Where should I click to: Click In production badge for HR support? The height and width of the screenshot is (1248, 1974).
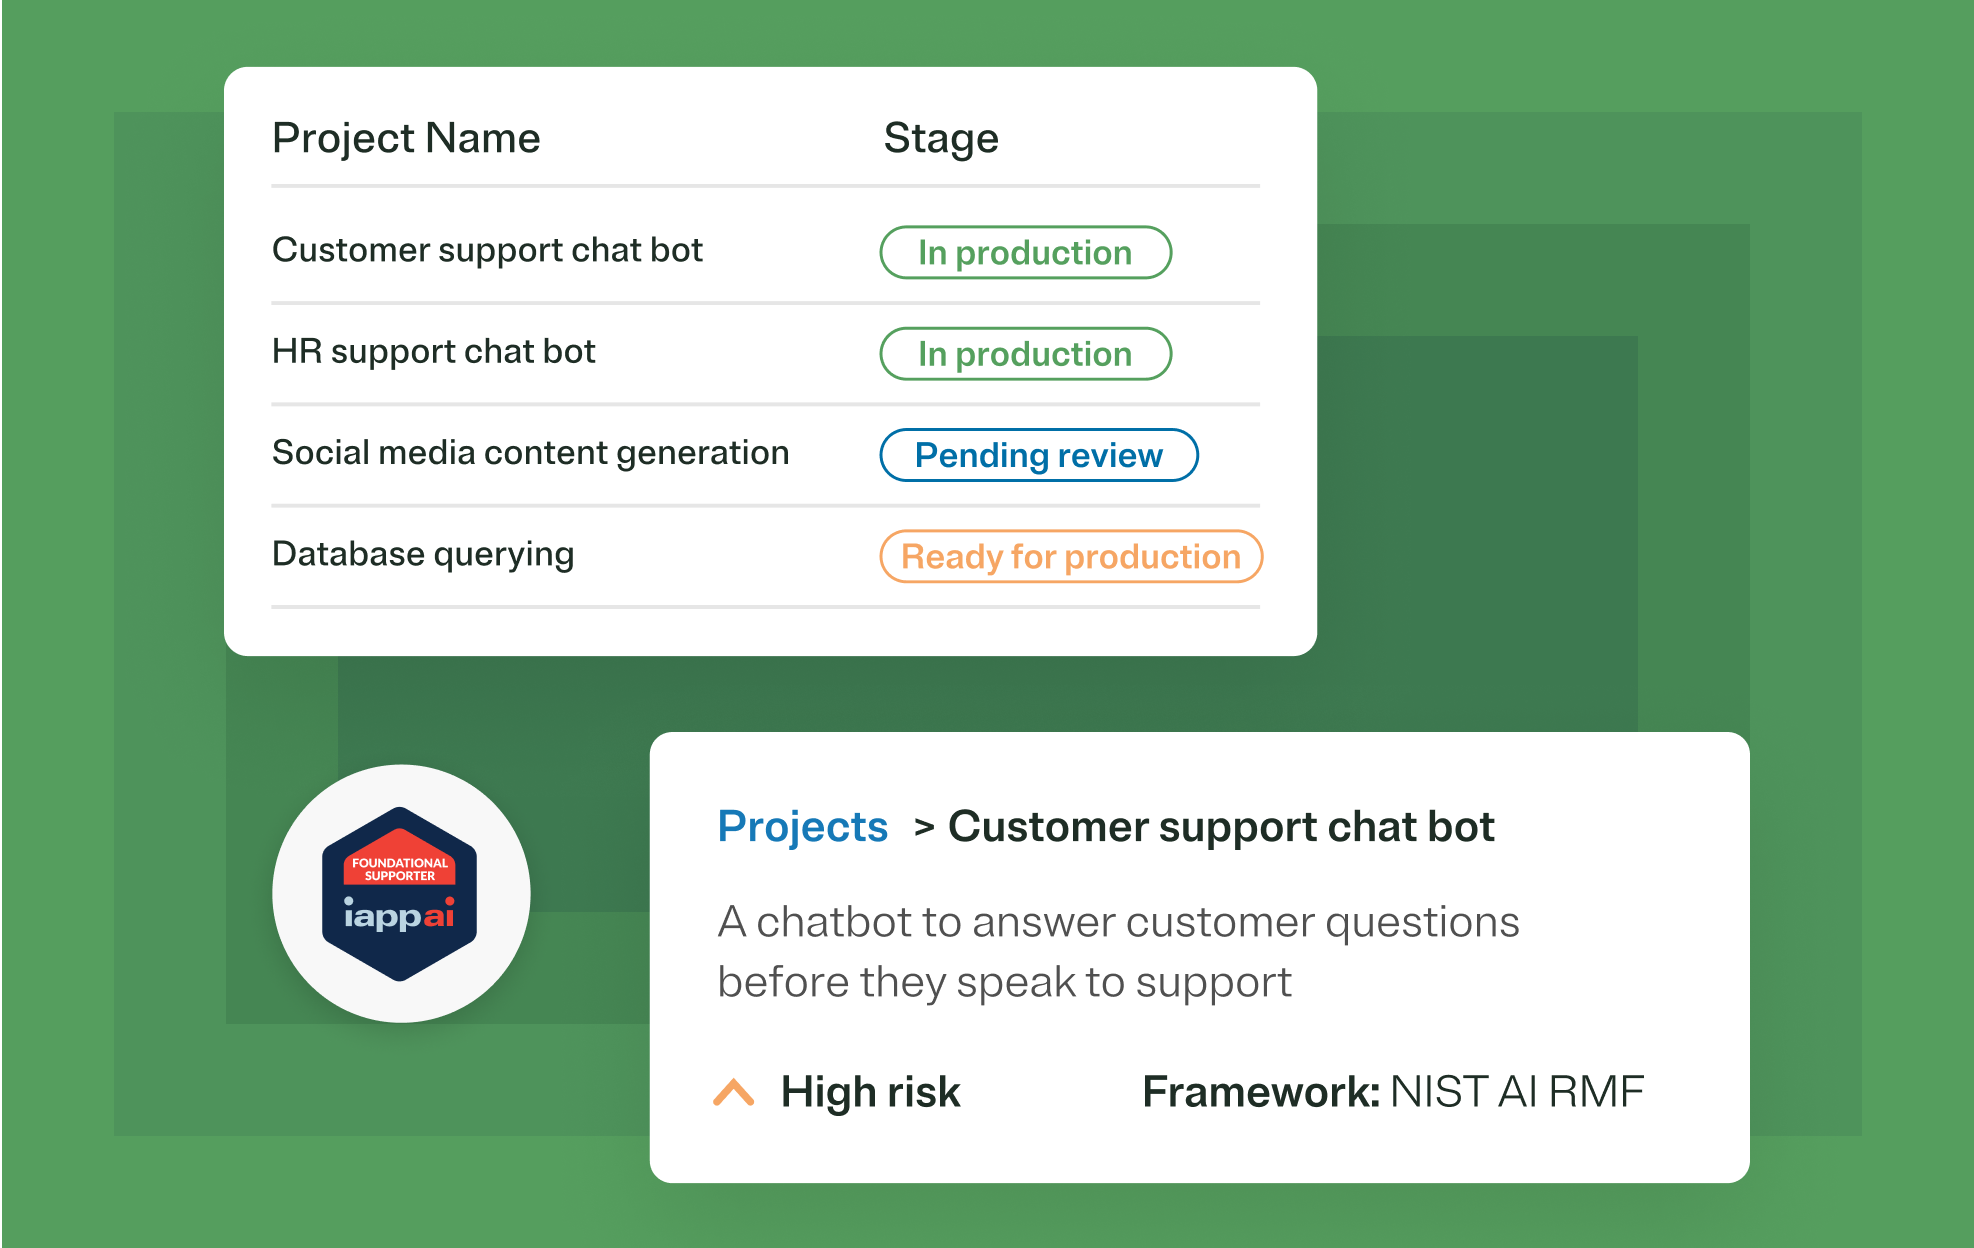(x=1025, y=354)
